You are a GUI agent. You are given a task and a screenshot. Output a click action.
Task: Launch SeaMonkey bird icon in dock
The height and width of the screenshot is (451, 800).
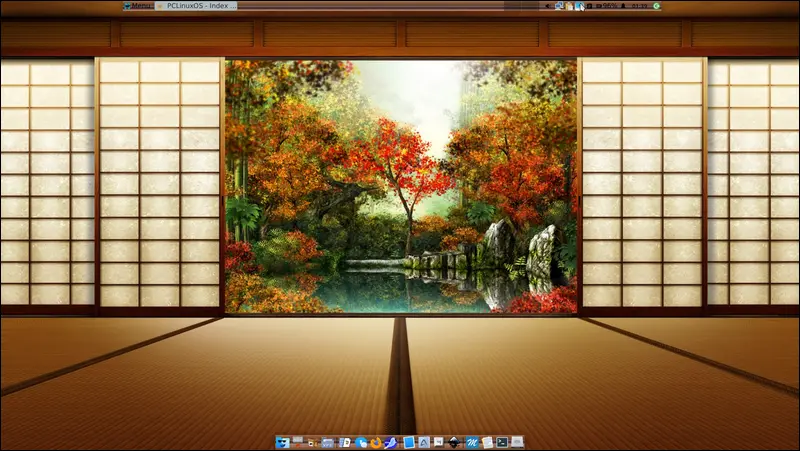tap(391, 443)
